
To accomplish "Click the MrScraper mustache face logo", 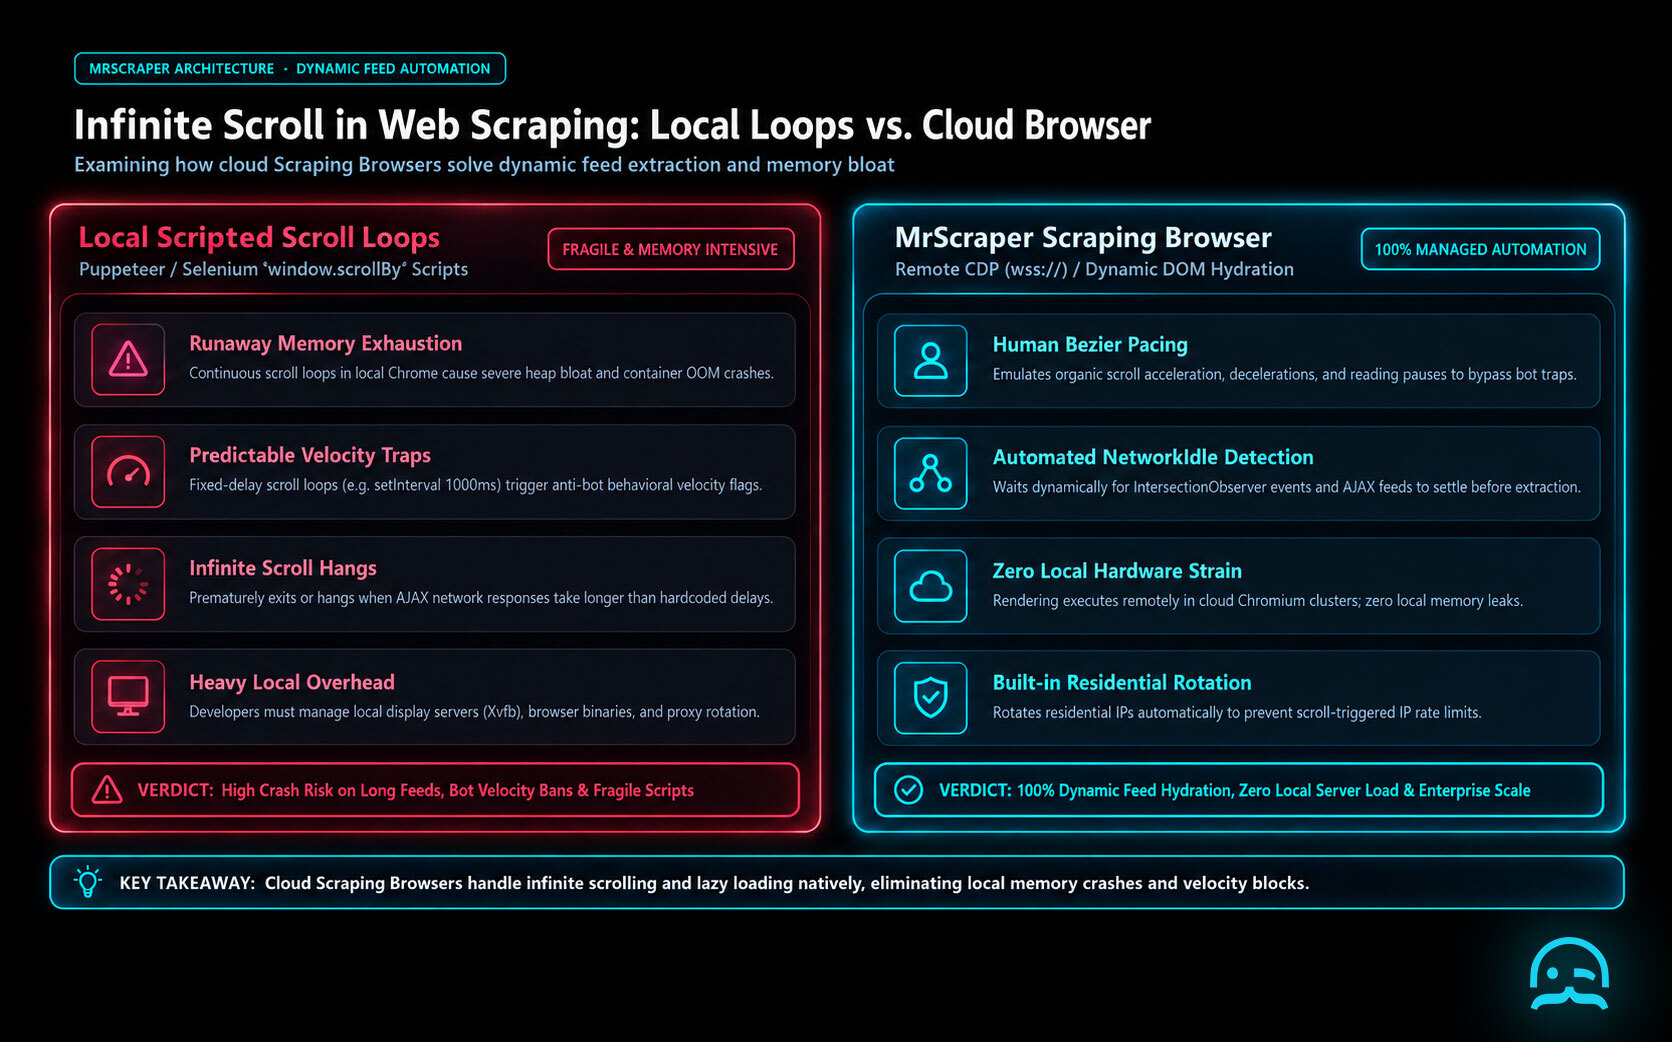I will (x=1569, y=974).
